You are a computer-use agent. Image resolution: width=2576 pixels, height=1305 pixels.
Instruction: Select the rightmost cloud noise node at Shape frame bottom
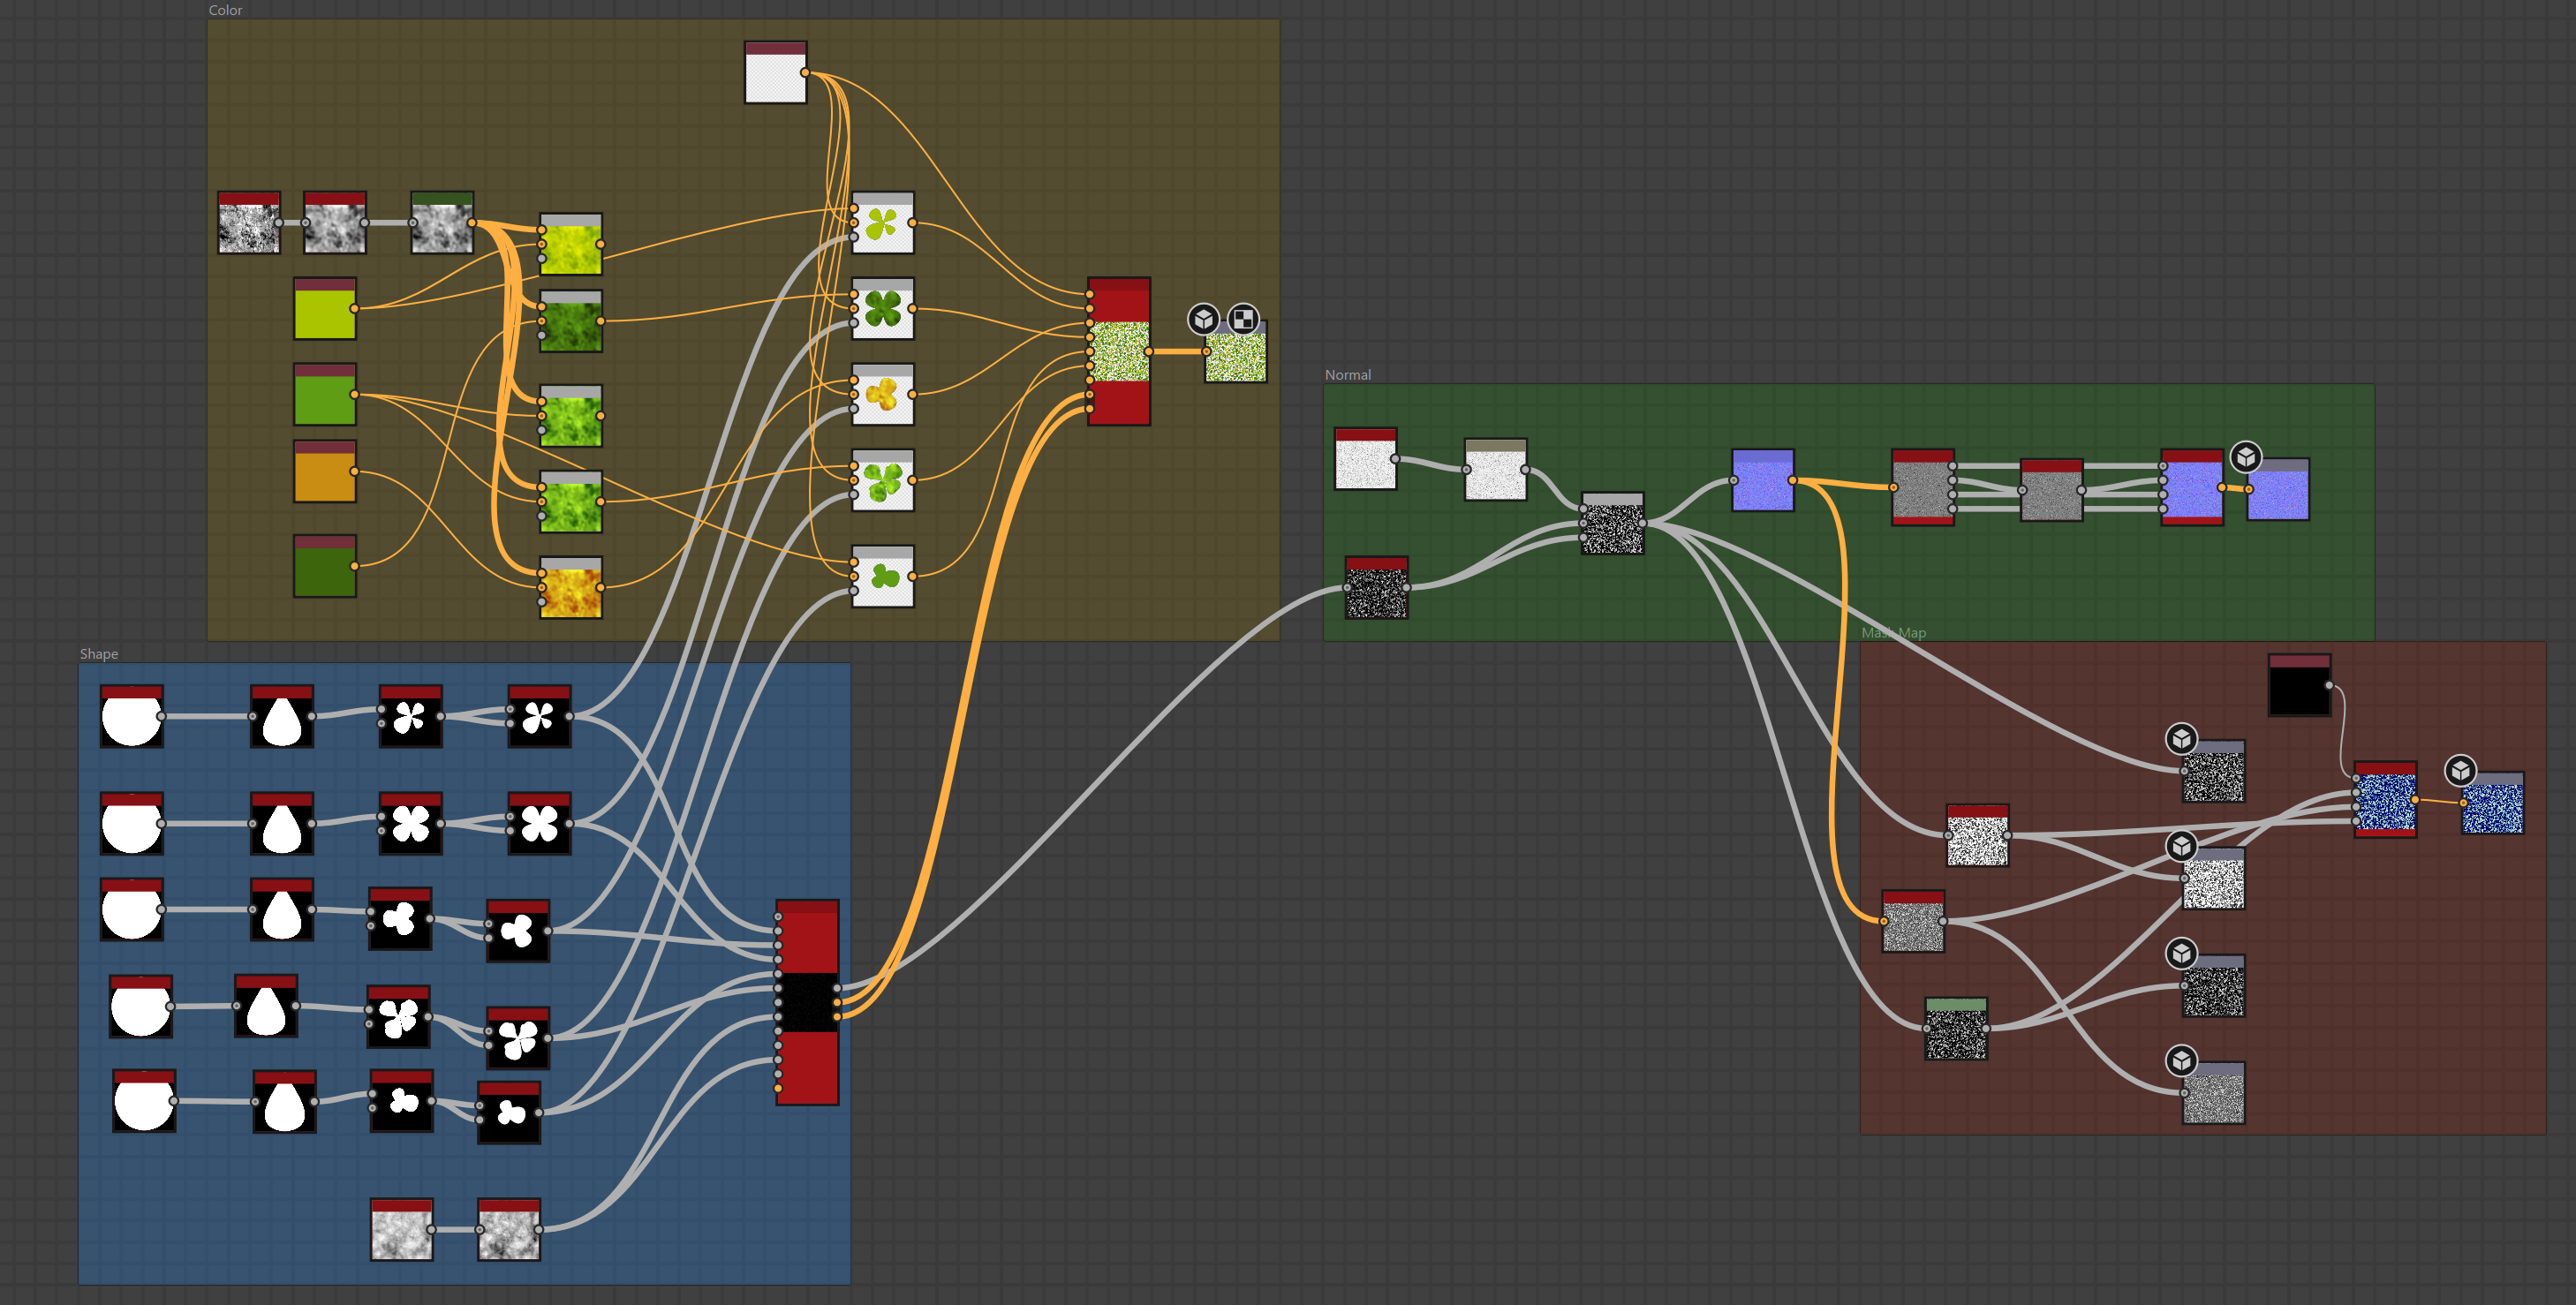click(509, 1230)
